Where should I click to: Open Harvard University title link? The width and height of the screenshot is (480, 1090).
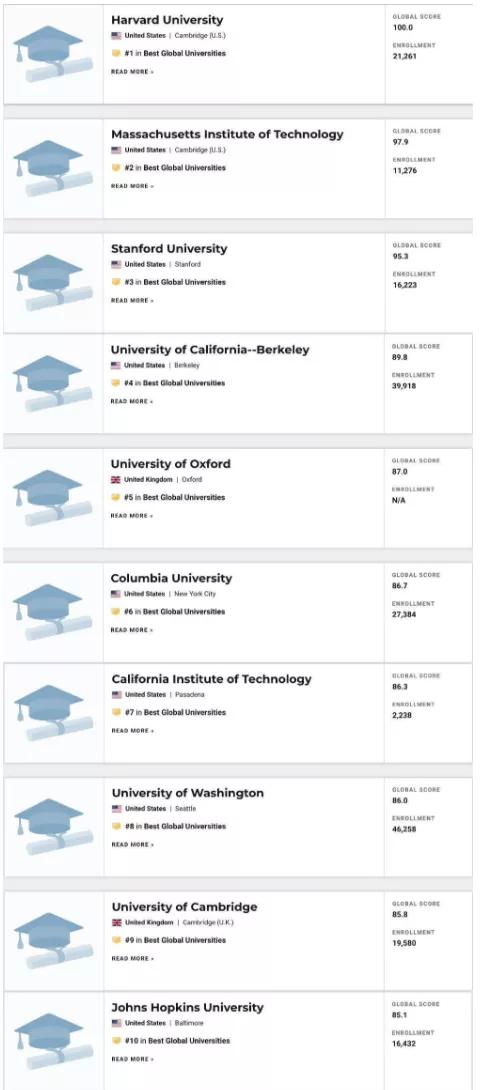tap(167, 20)
